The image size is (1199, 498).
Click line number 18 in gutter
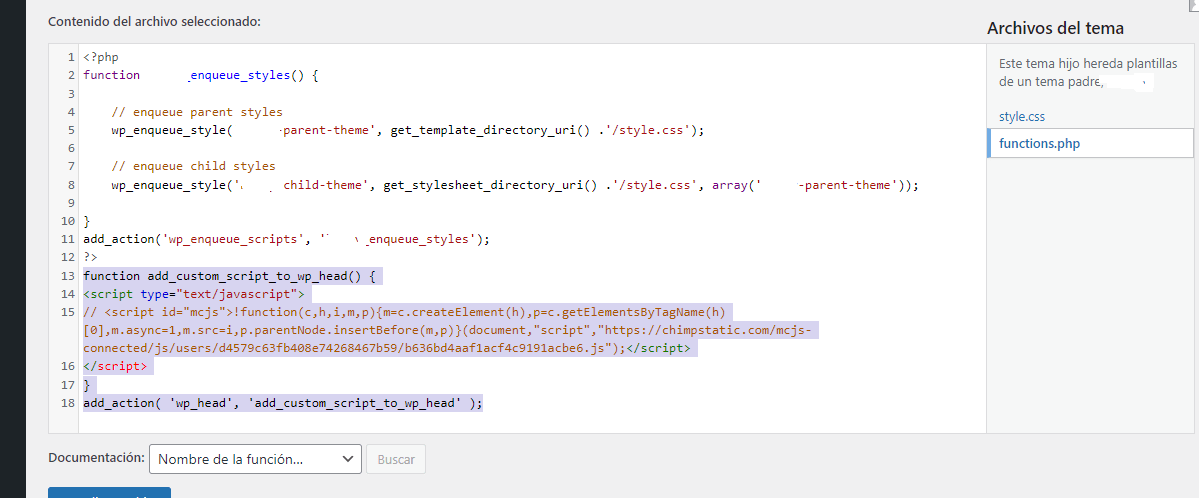click(x=67, y=402)
